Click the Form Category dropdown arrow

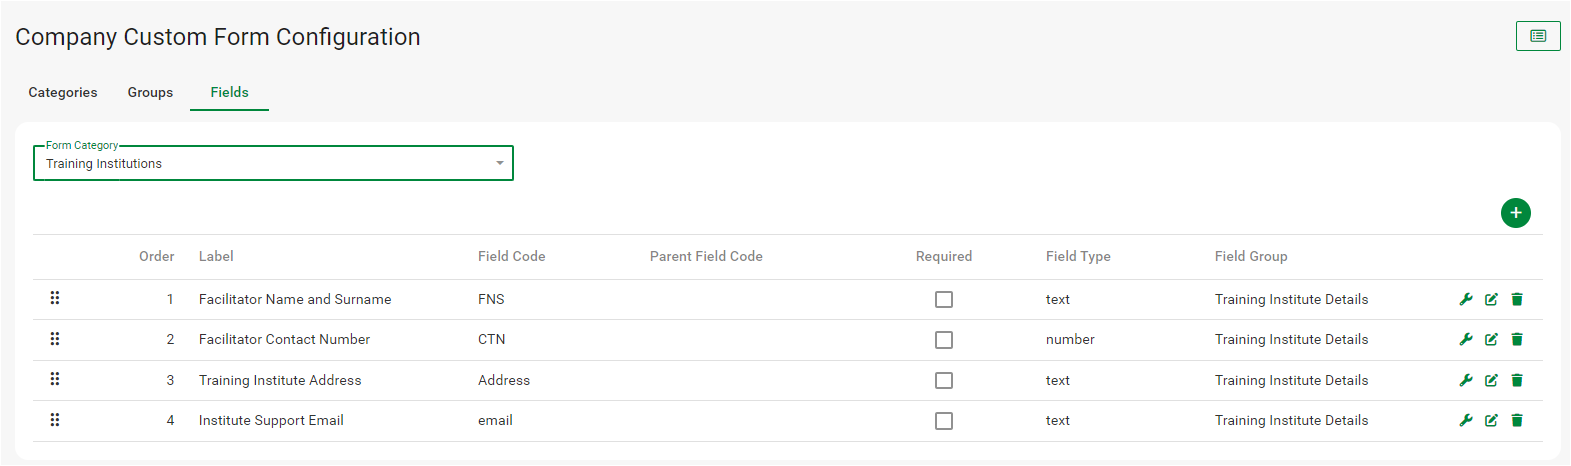click(x=500, y=163)
